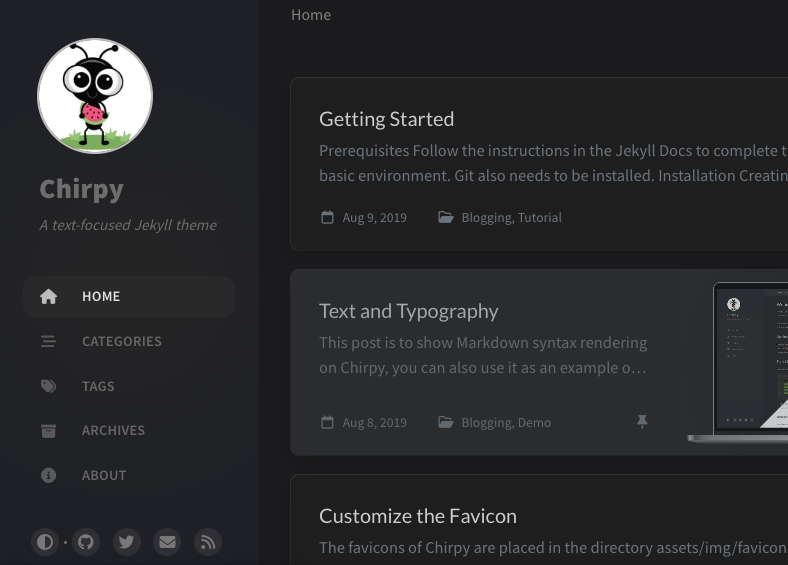This screenshot has height=565, width=788.
Task: Click the home icon in sidebar
Action: 48,297
